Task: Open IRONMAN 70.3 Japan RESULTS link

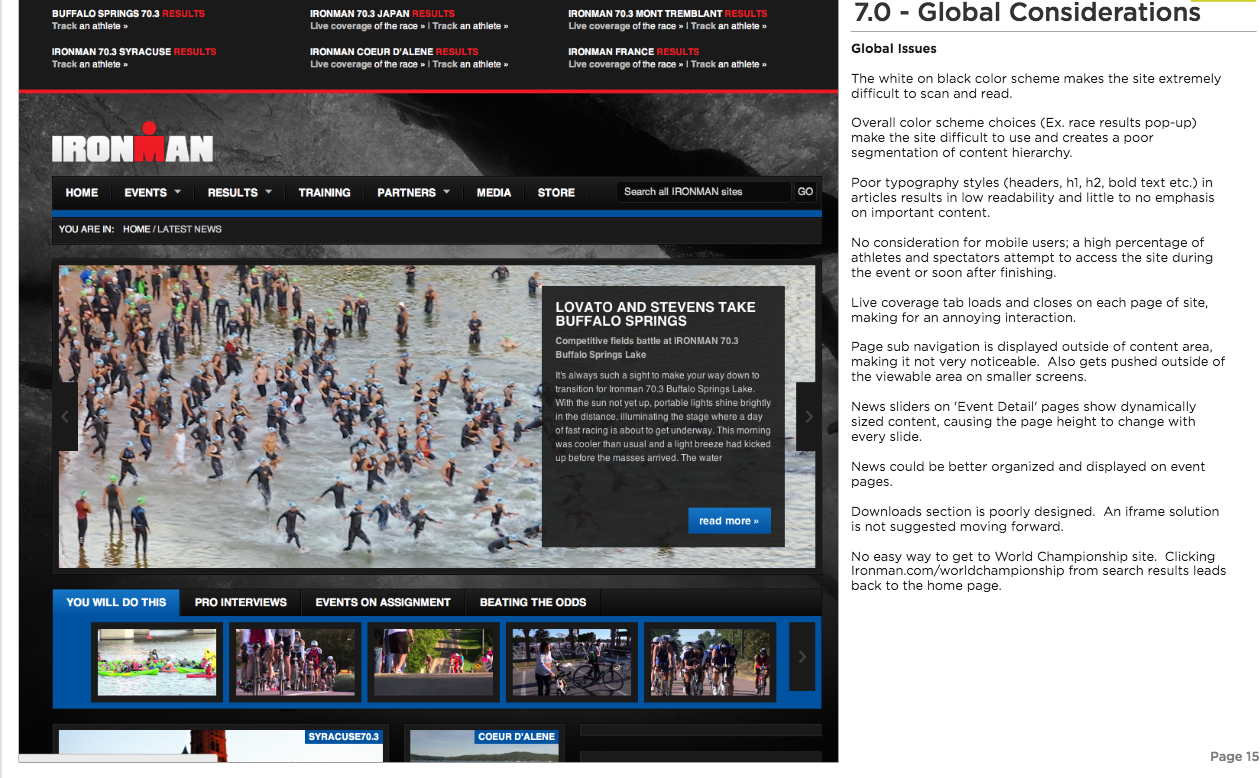Action: coord(433,14)
